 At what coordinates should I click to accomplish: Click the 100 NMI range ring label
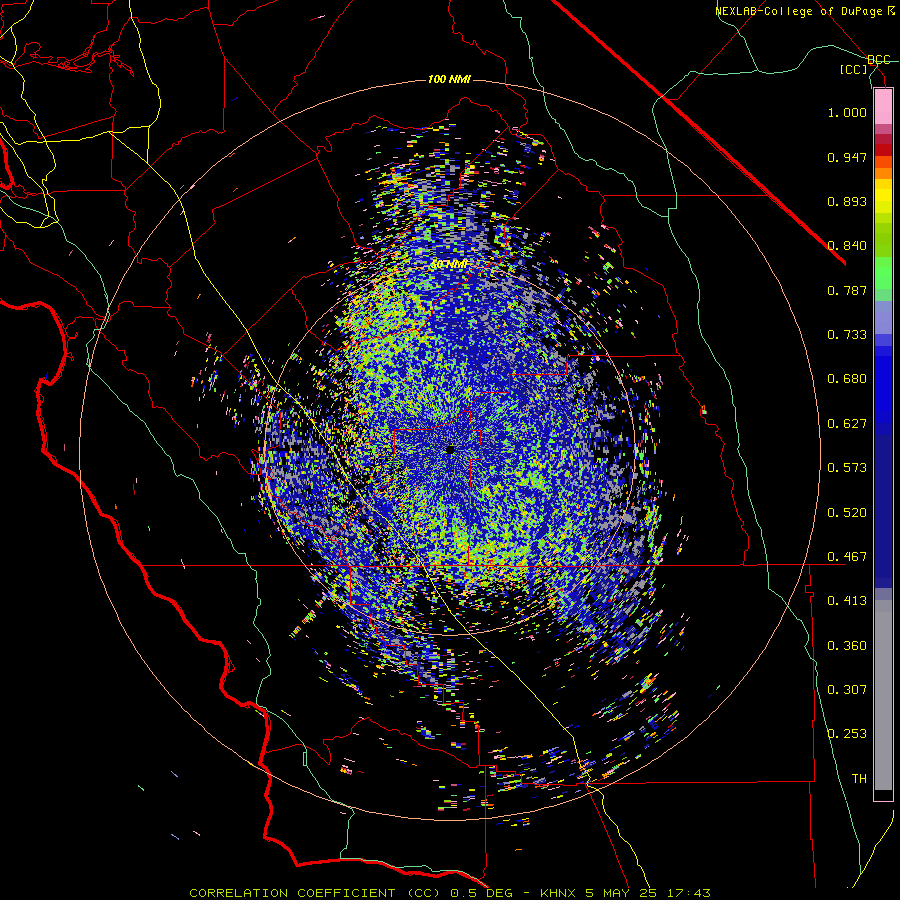pos(449,79)
